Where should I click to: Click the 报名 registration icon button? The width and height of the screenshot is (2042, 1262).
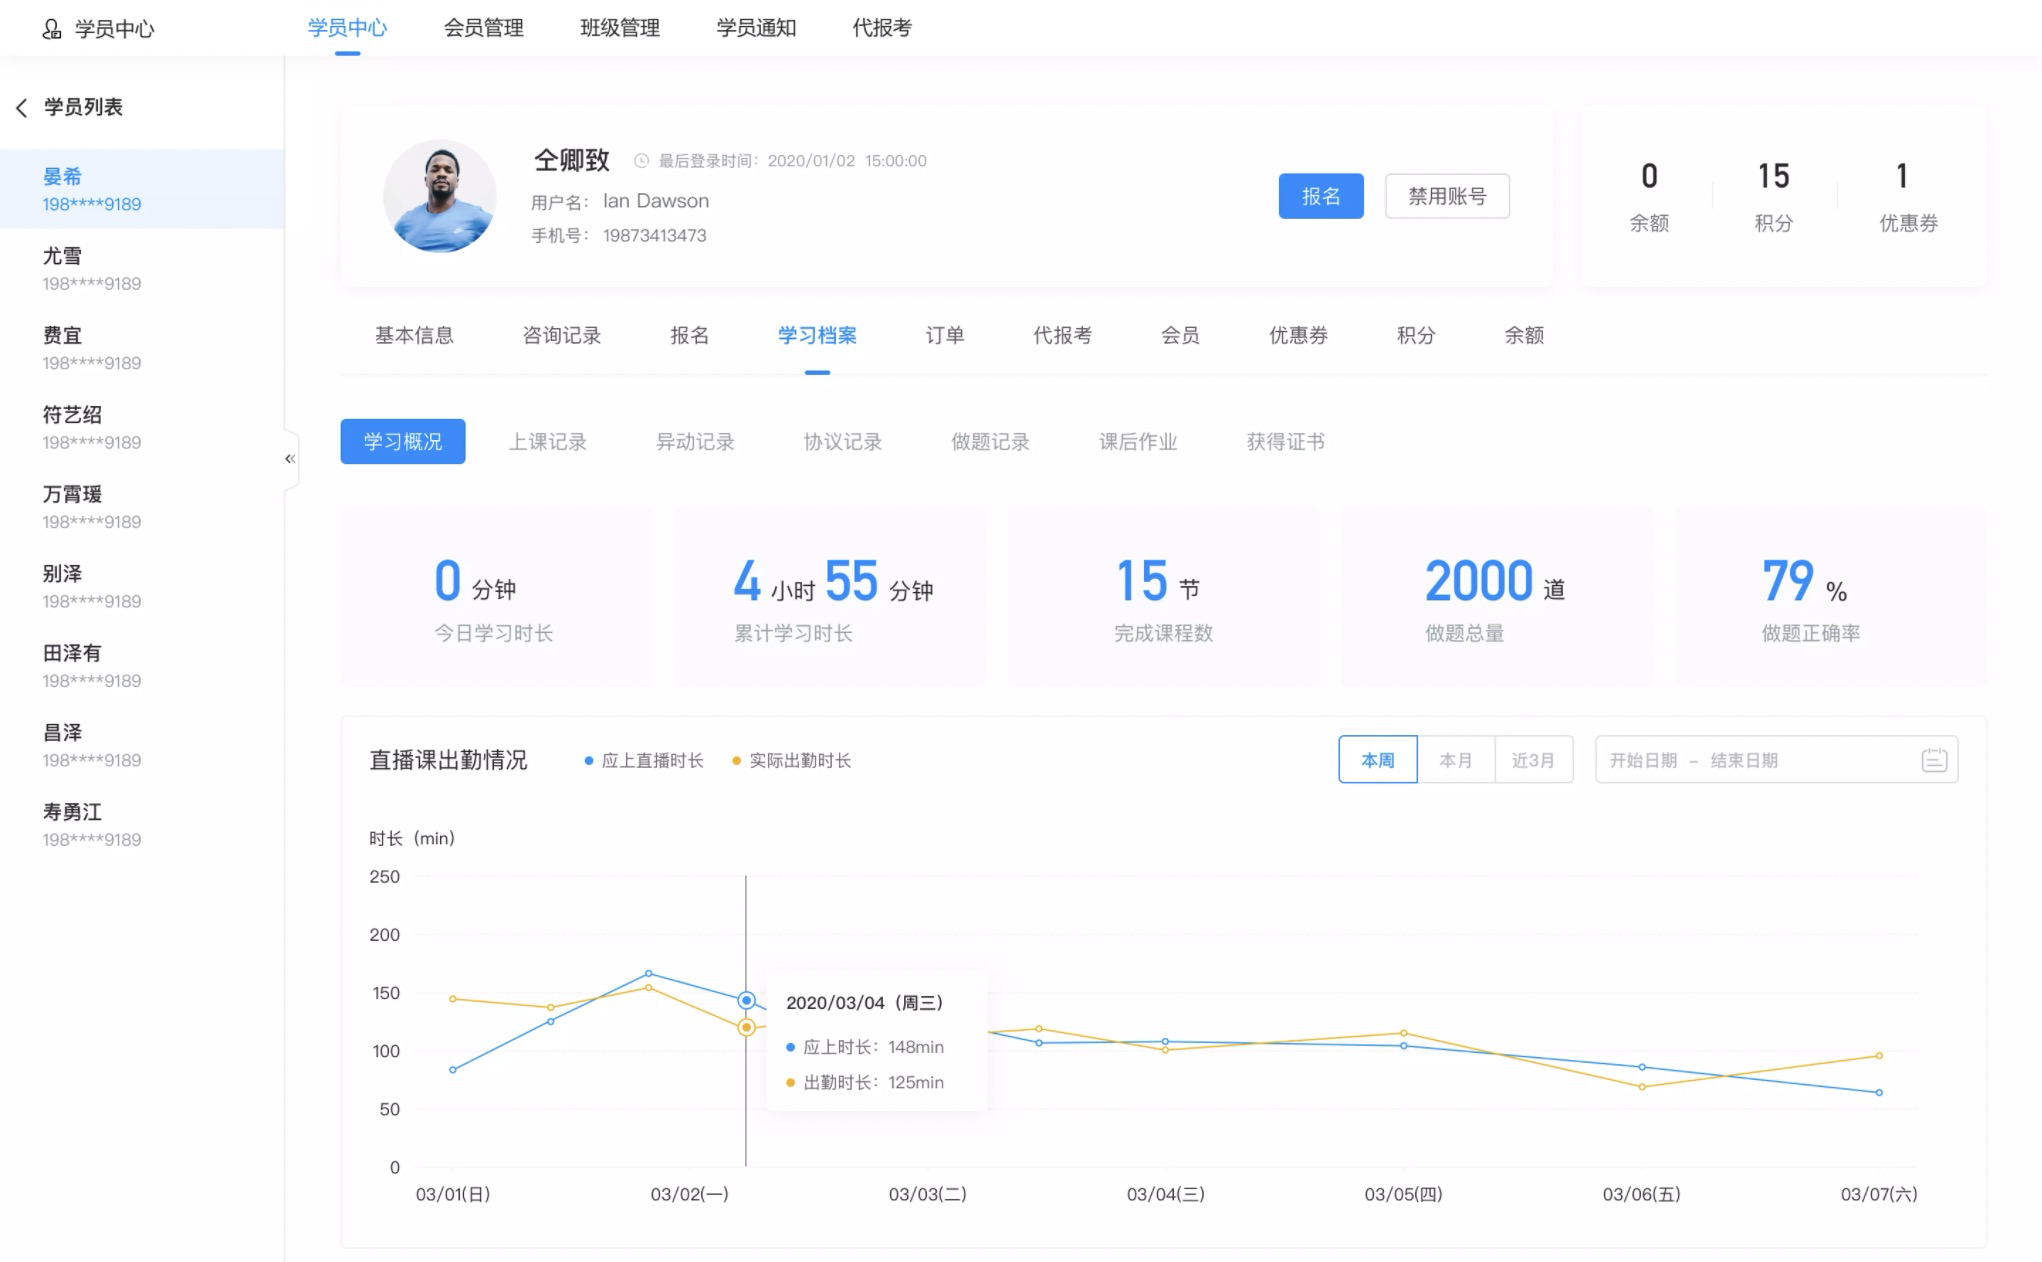click(1321, 196)
